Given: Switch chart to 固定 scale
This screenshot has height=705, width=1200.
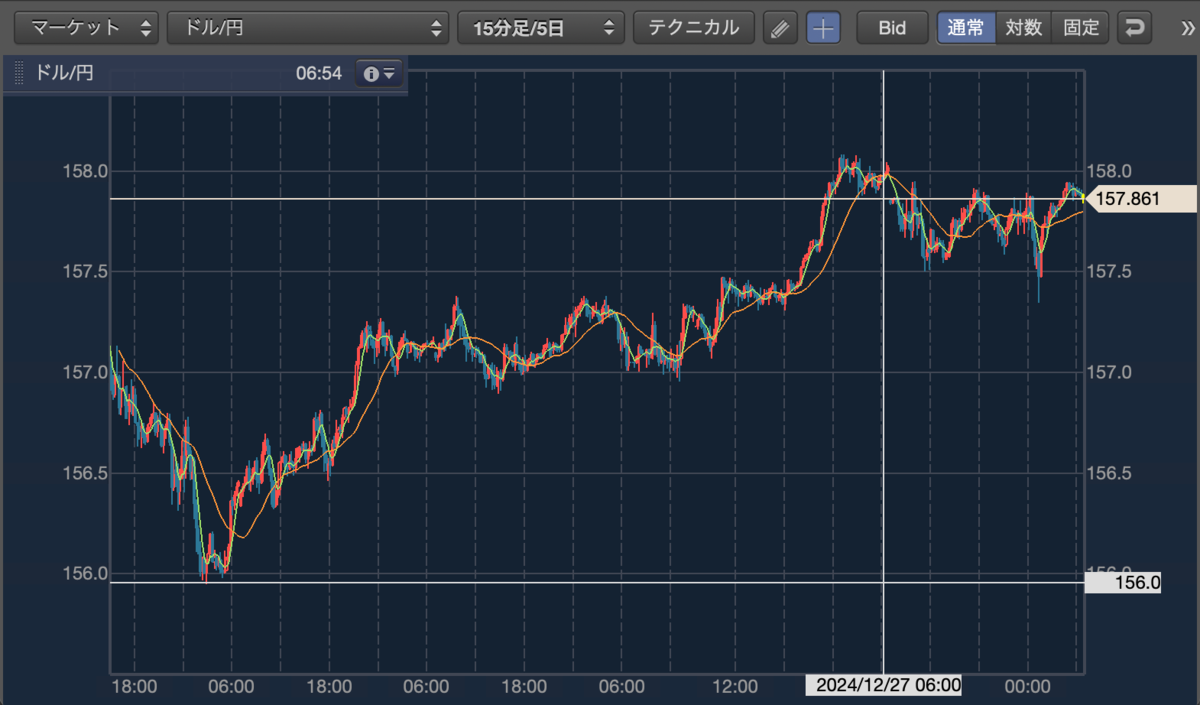Looking at the screenshot, I should pos(1081,28).
